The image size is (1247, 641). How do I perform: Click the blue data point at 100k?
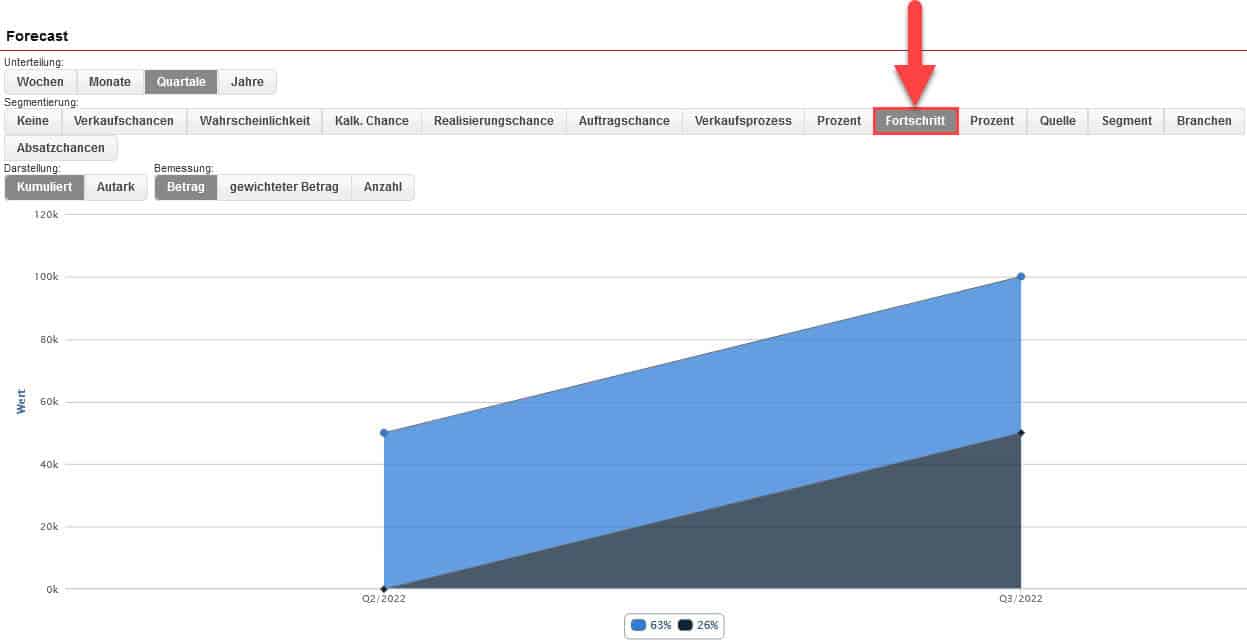1021,277
